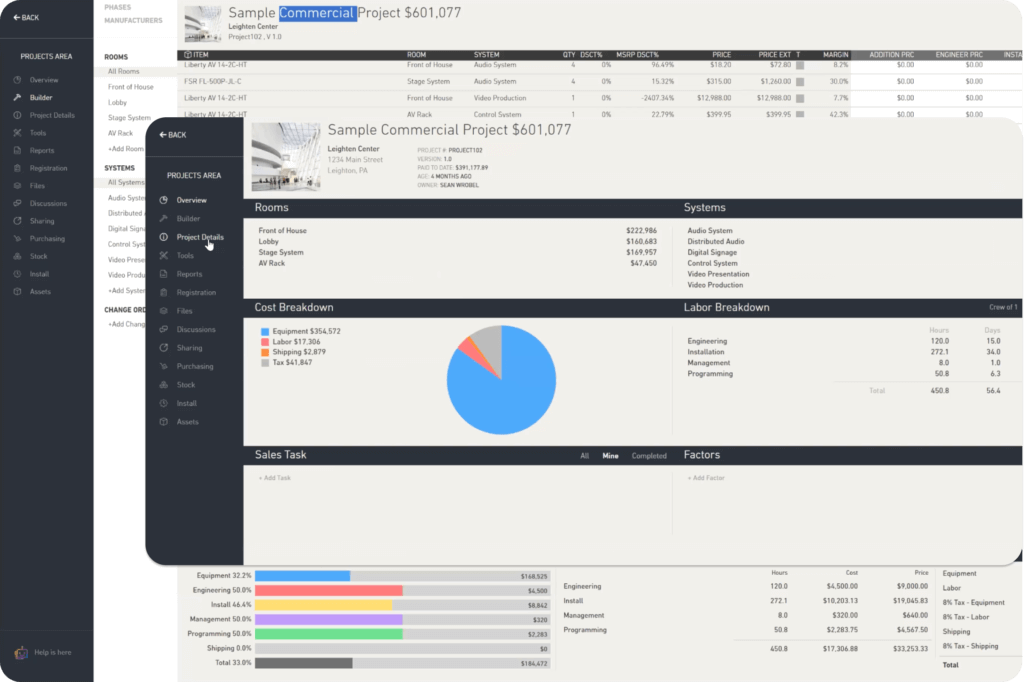Toggle the T checkbox on the FSR FL-500P-JL-C row
The image size is (1024, 682).
(799, 82)
